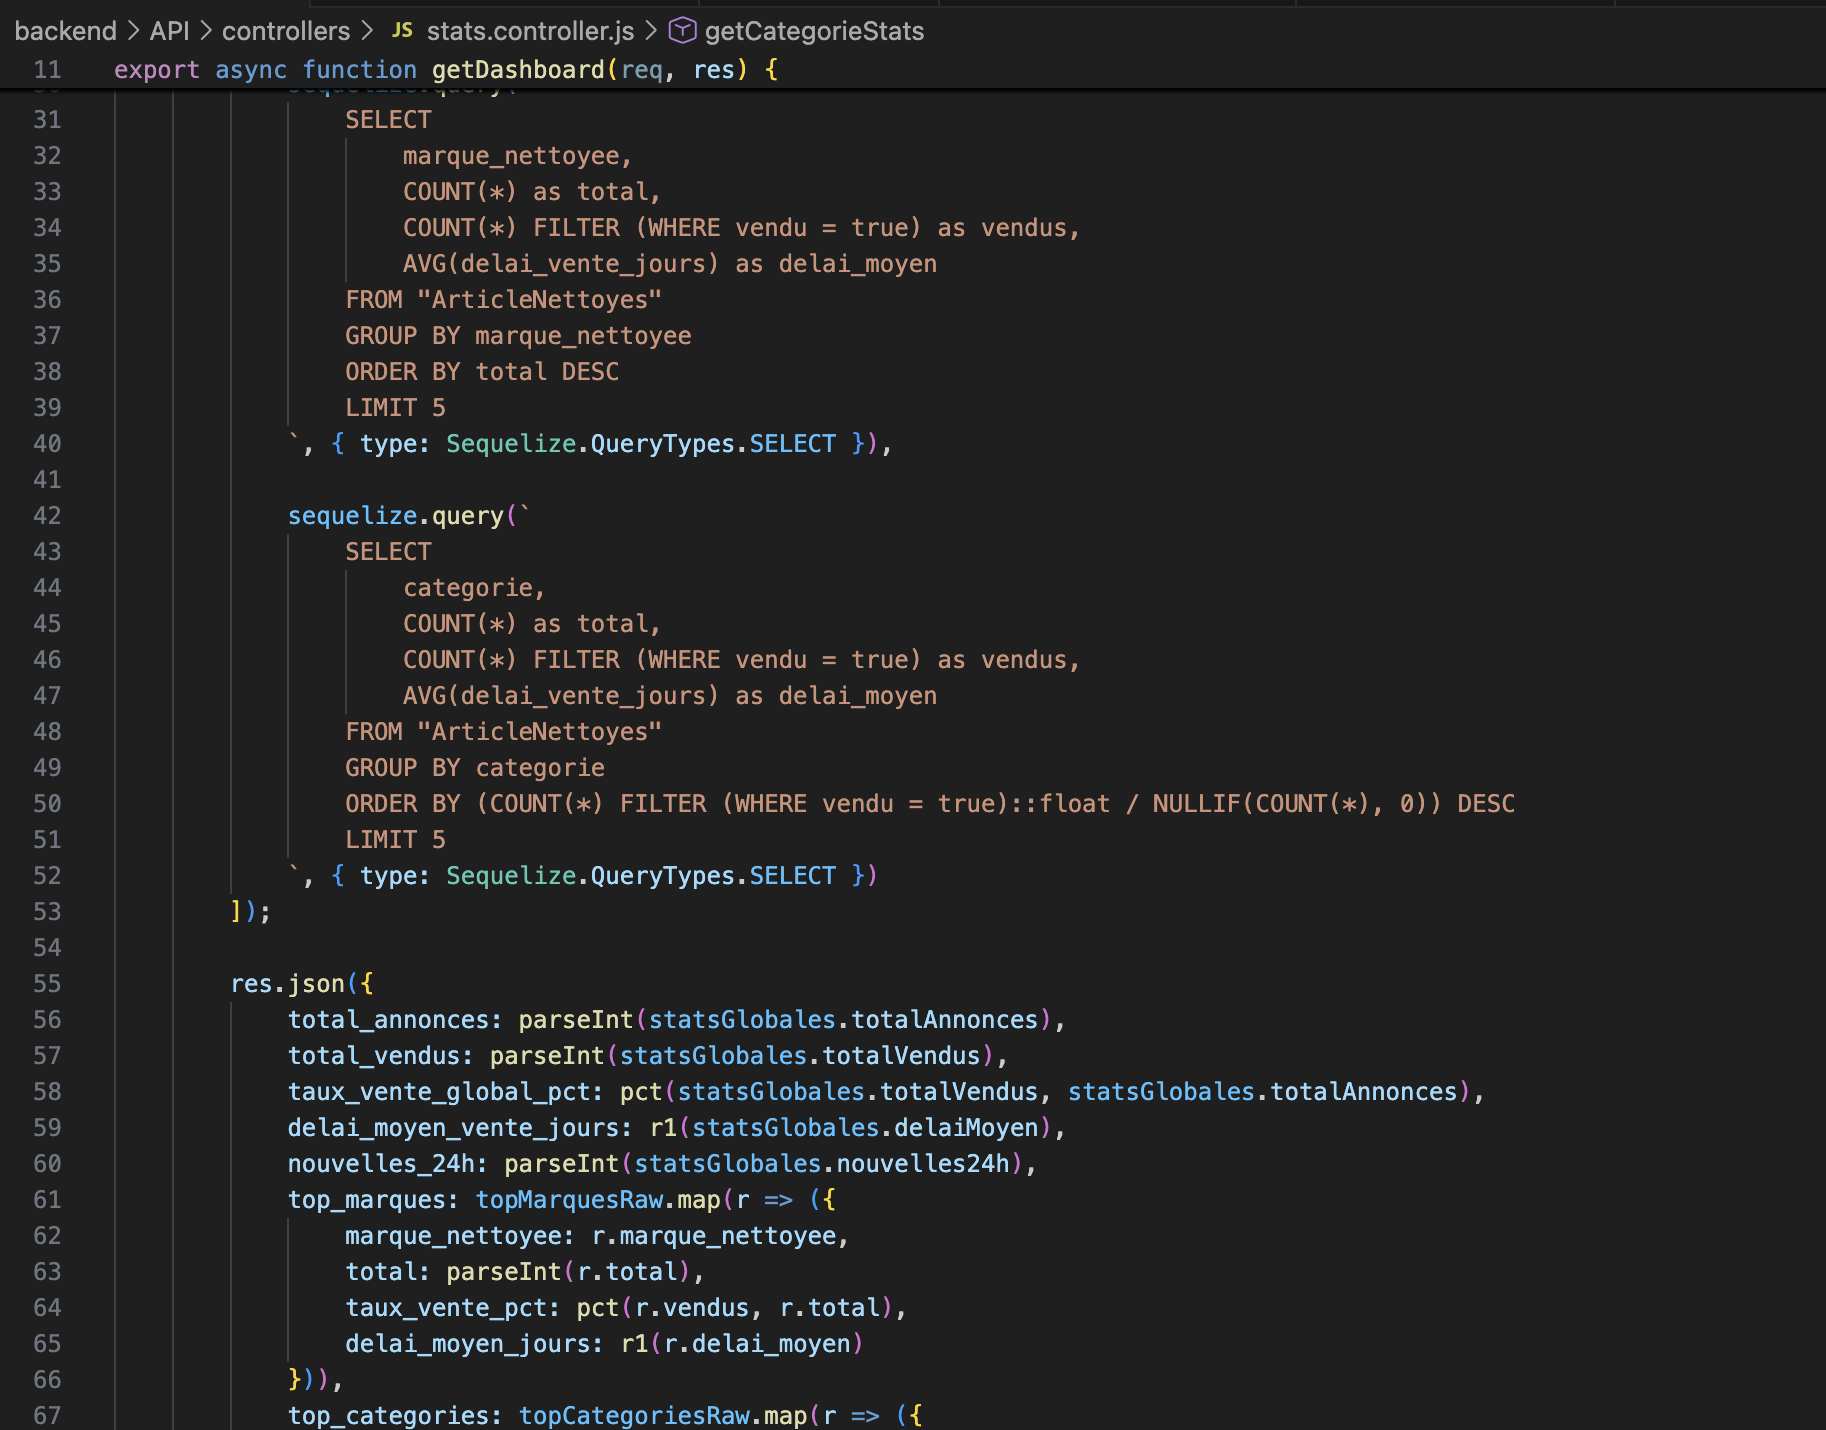The height and width of the screenshot is (1430, 1826).
Task: Open the backend breadcrumb dropdown
Action: (x=65, y=31)
